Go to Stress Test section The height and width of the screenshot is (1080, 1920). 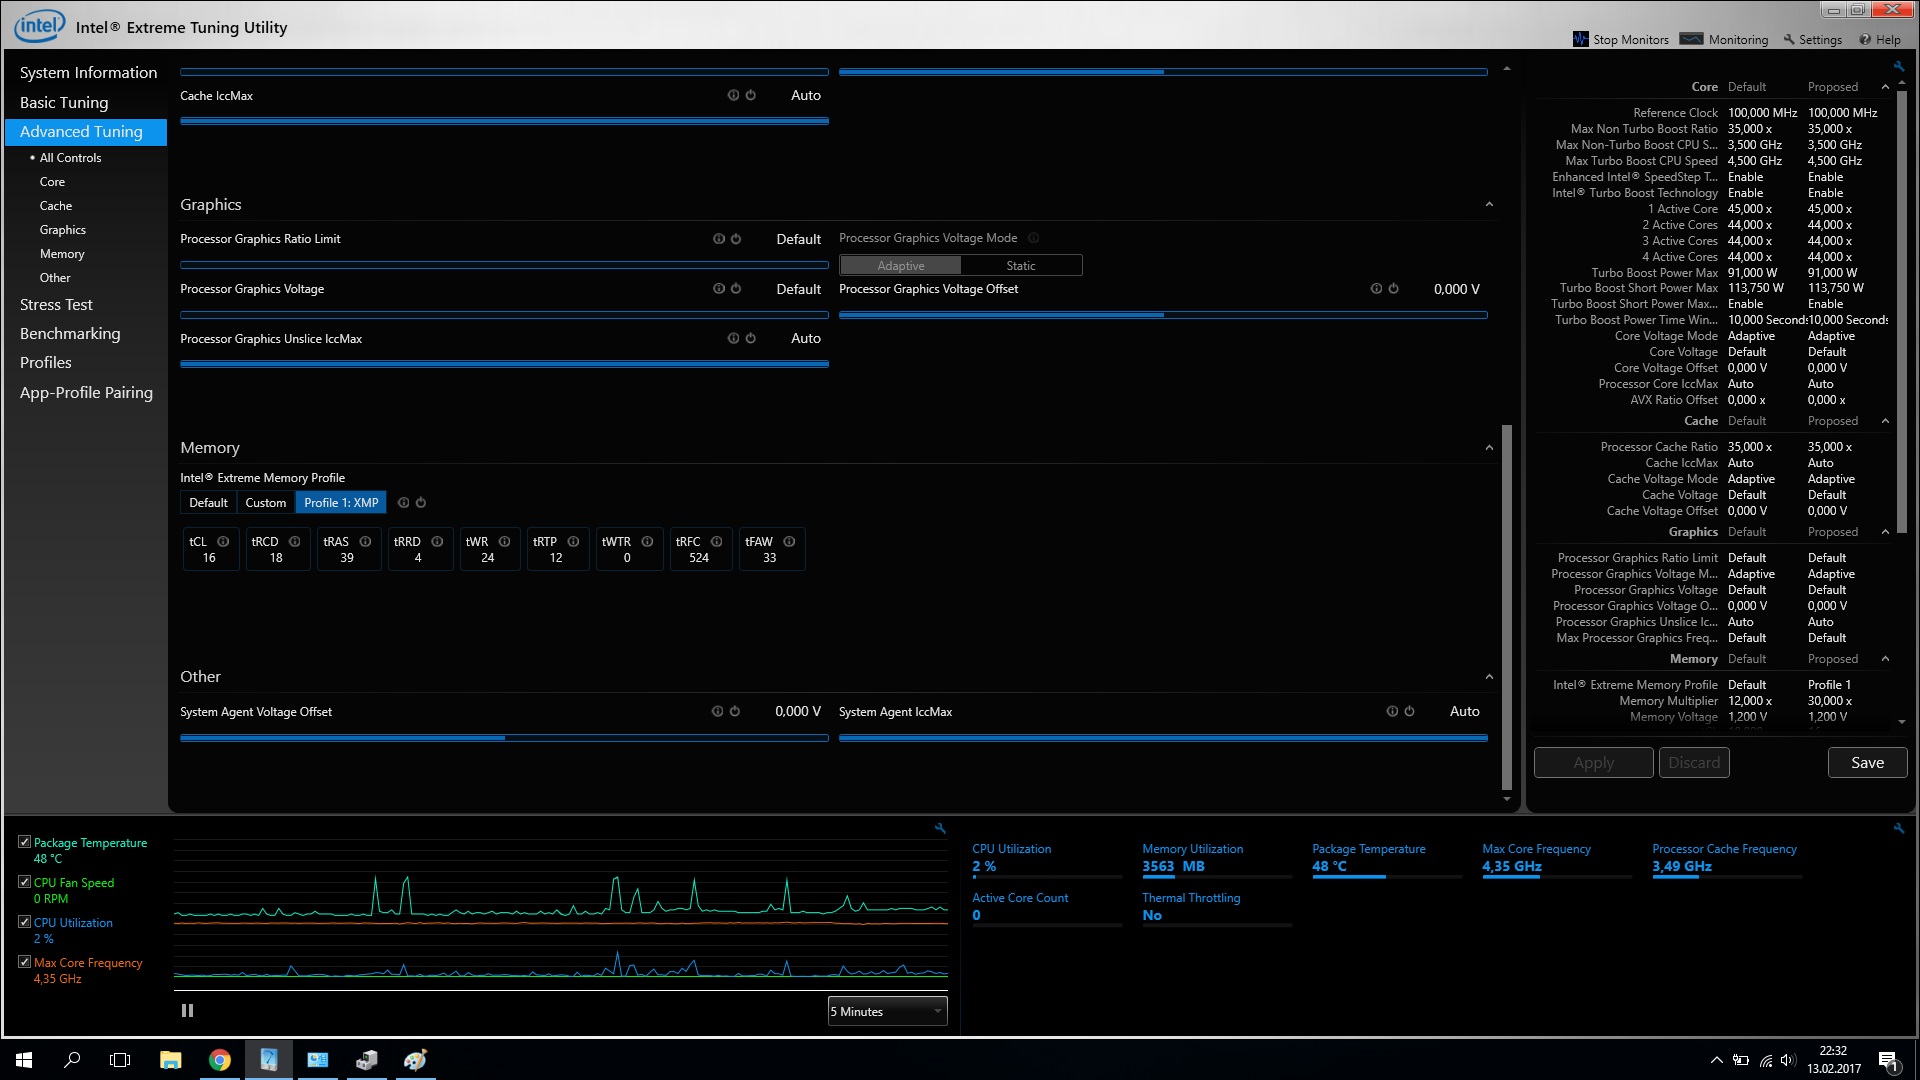click(x=56, y=305)
